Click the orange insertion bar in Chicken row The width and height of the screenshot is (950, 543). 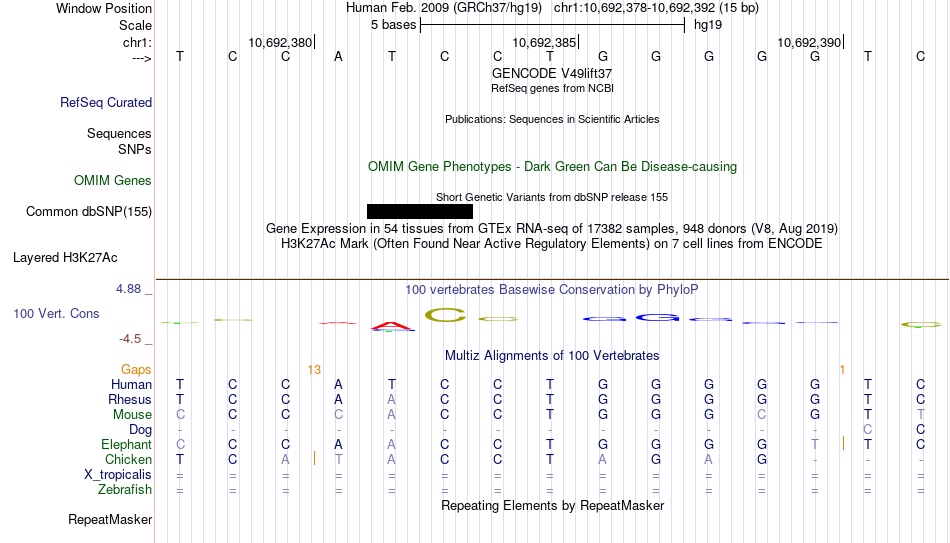(x=314, y=459)
